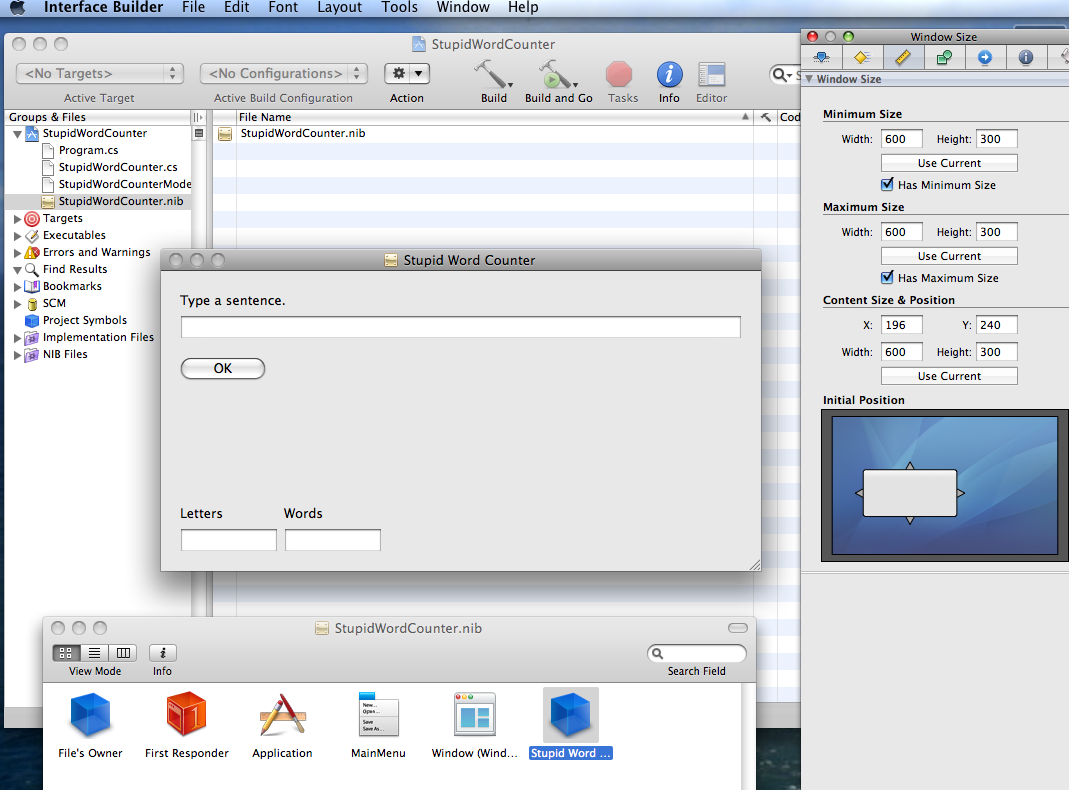Select the Size ruler inspector tab
This screenshot has height=790, width=1069.
pos(903,57)
